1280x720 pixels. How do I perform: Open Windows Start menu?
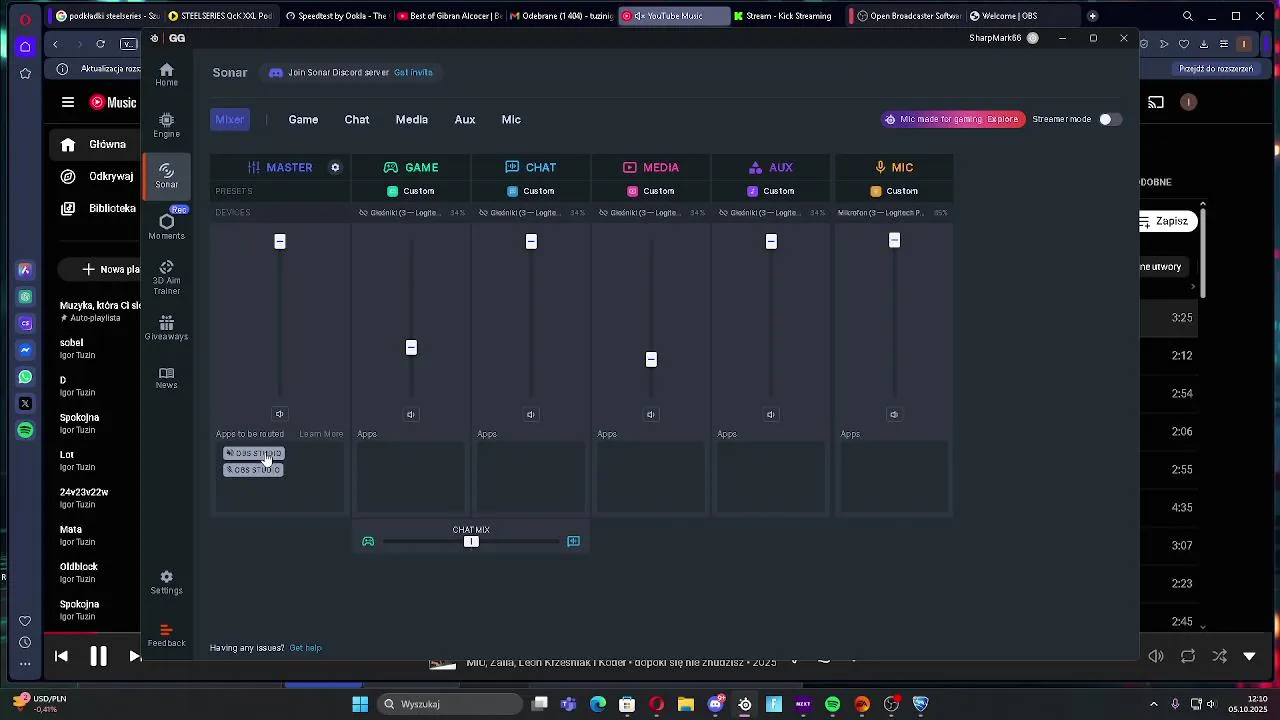click(360, 704)
